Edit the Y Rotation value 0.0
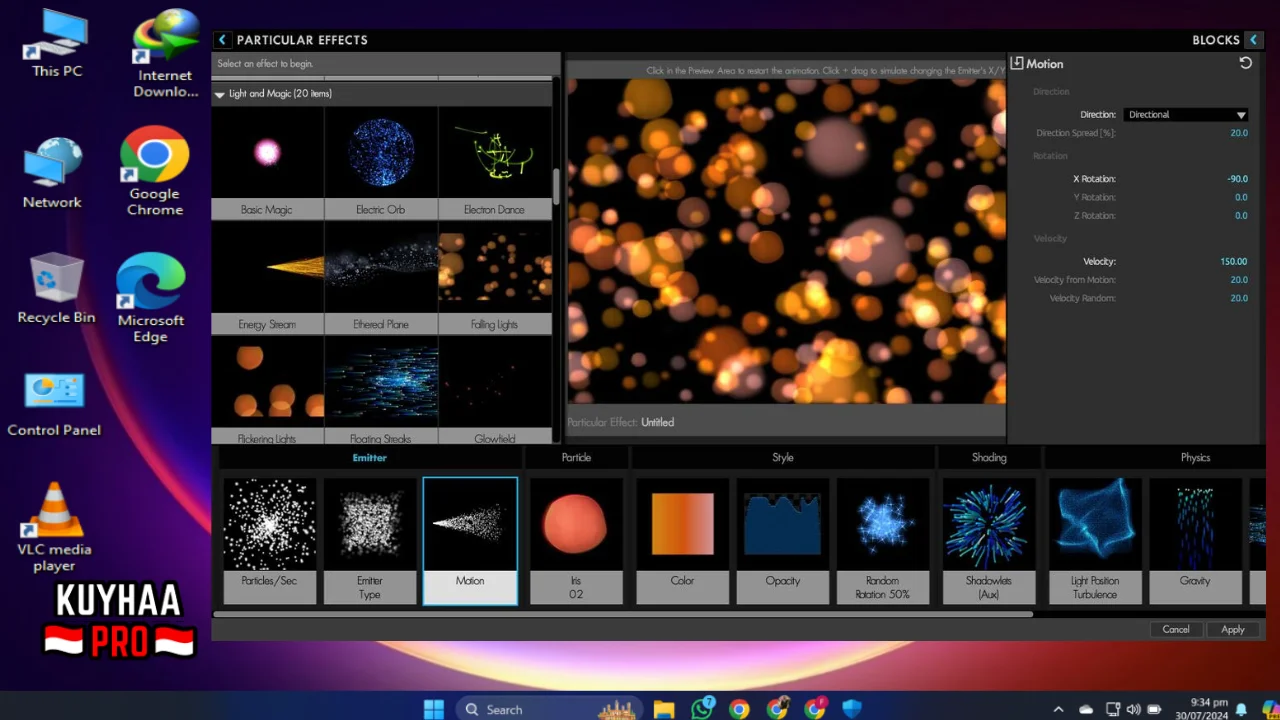 point(1241,197)
